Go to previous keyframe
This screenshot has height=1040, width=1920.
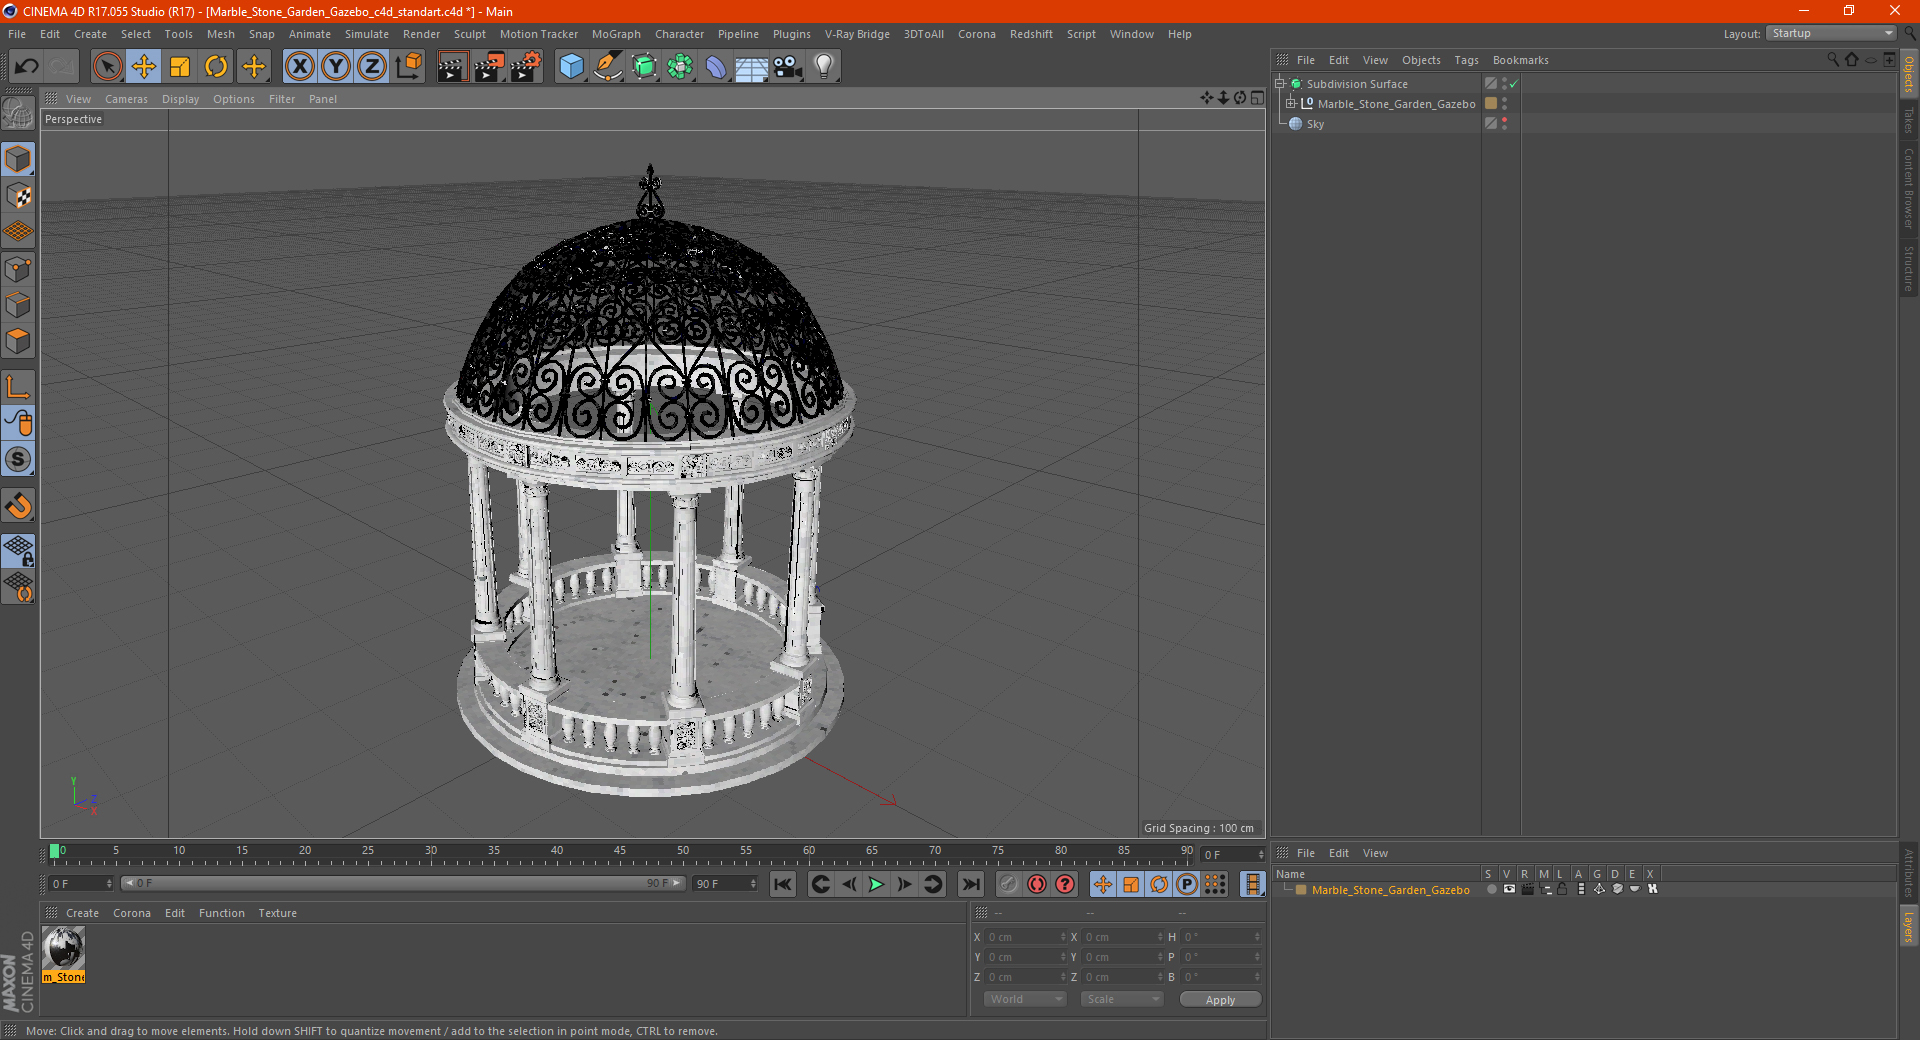pyautogui.click(x=820, y=884)
